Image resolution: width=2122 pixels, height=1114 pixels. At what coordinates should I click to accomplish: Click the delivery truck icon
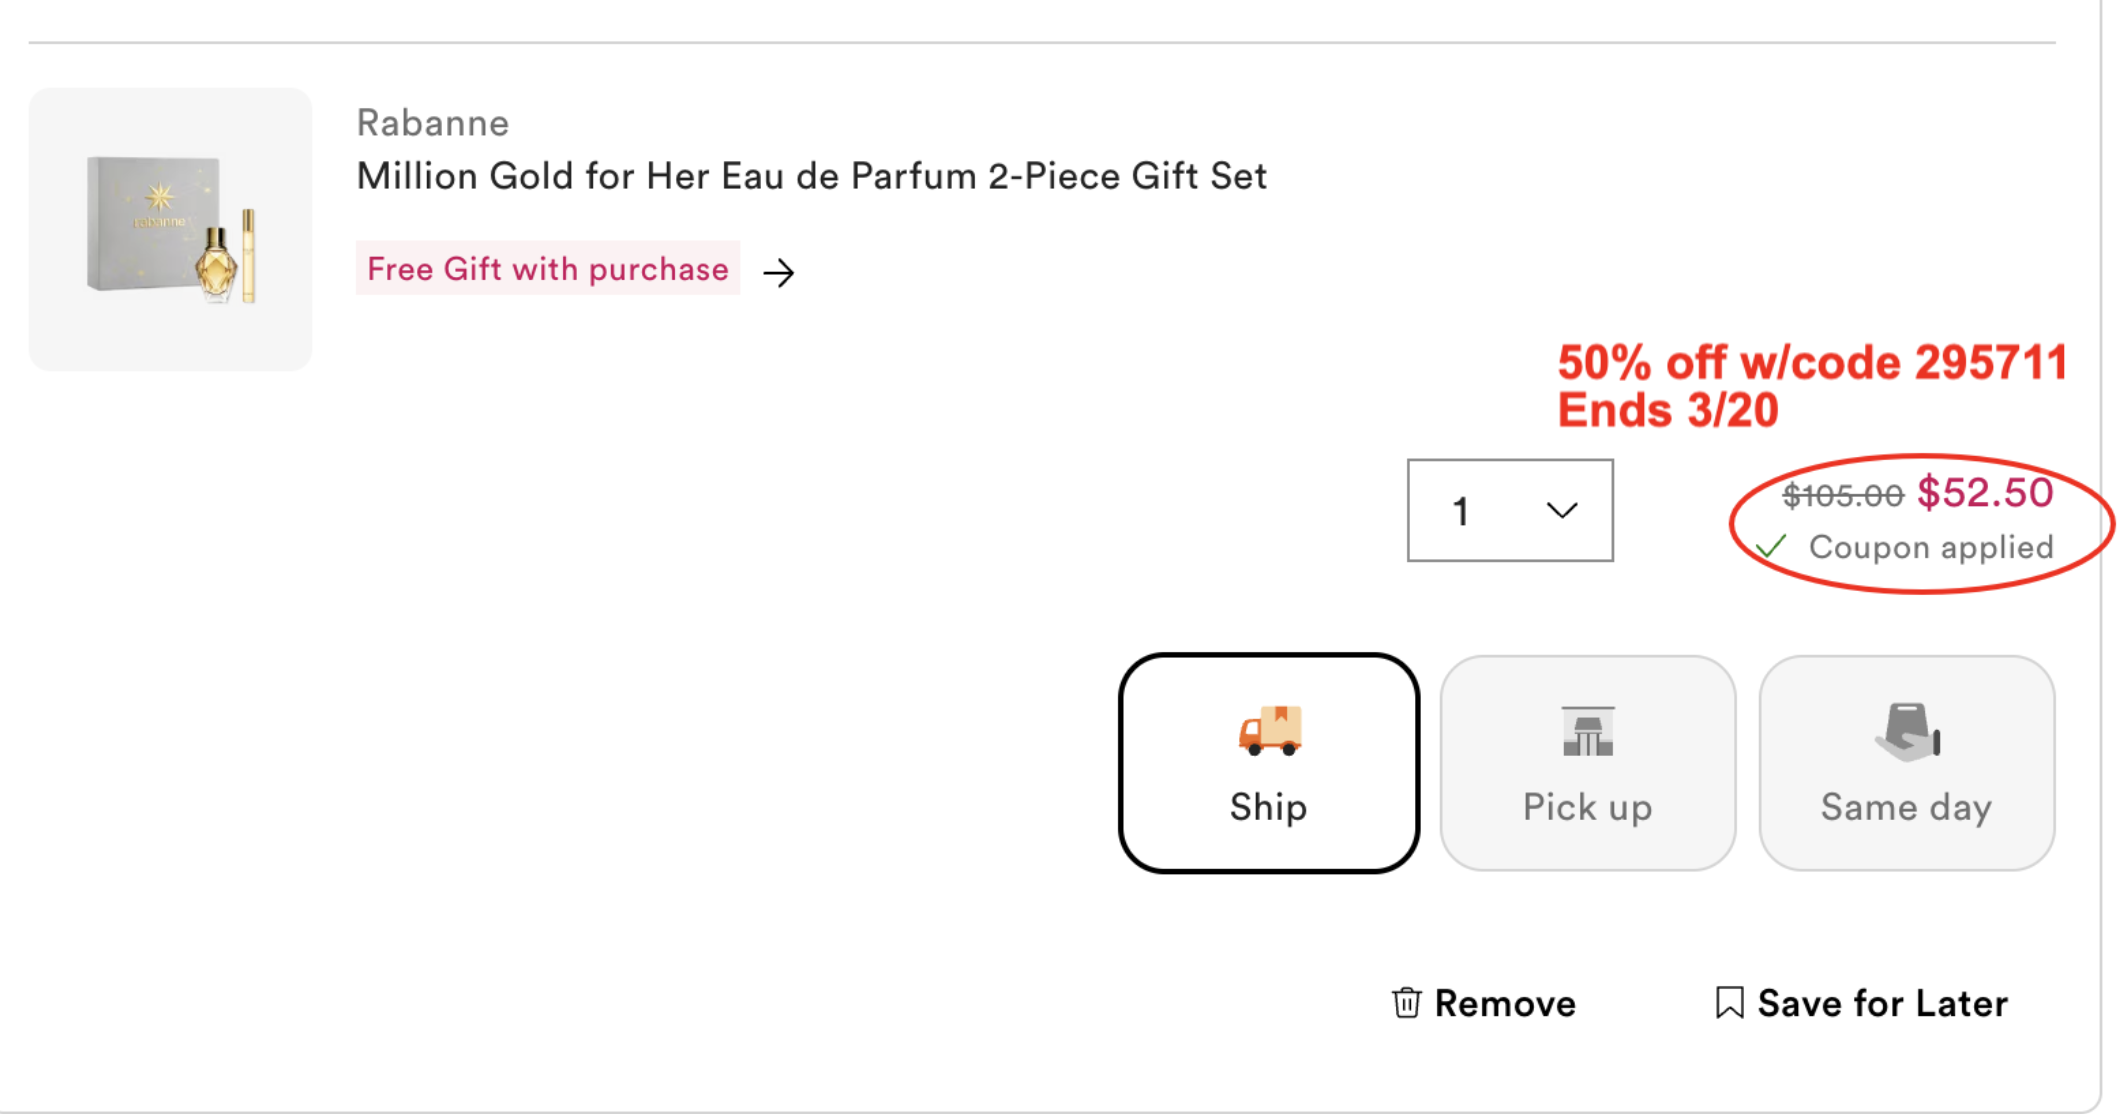(x=1269, y=730)
